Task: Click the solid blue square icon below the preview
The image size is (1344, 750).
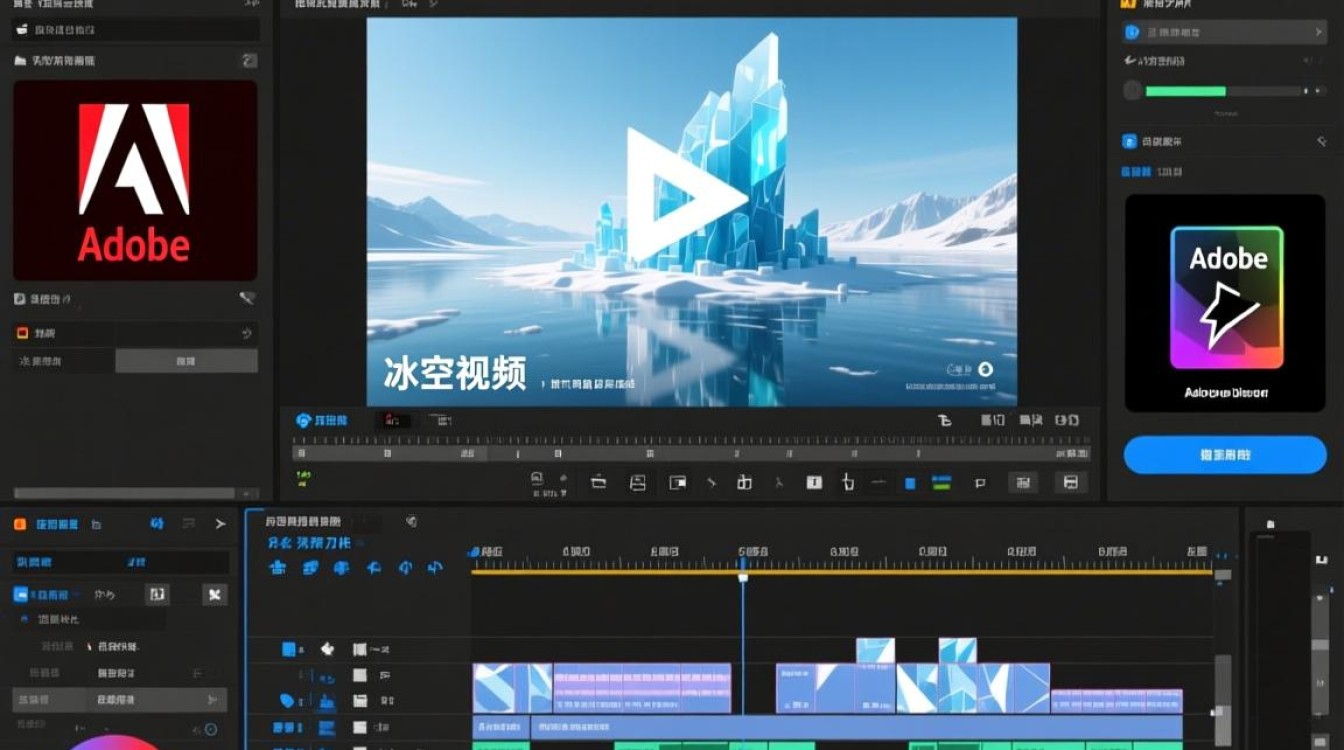Action: (910, 484)
